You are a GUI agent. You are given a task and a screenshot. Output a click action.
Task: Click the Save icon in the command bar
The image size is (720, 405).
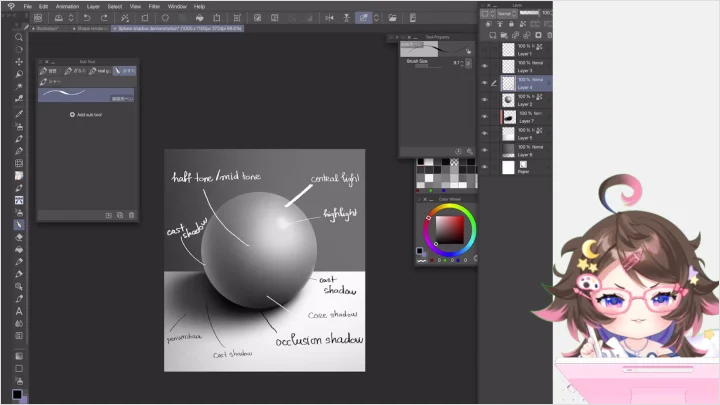pyautogui.click(x=59, y=18)
